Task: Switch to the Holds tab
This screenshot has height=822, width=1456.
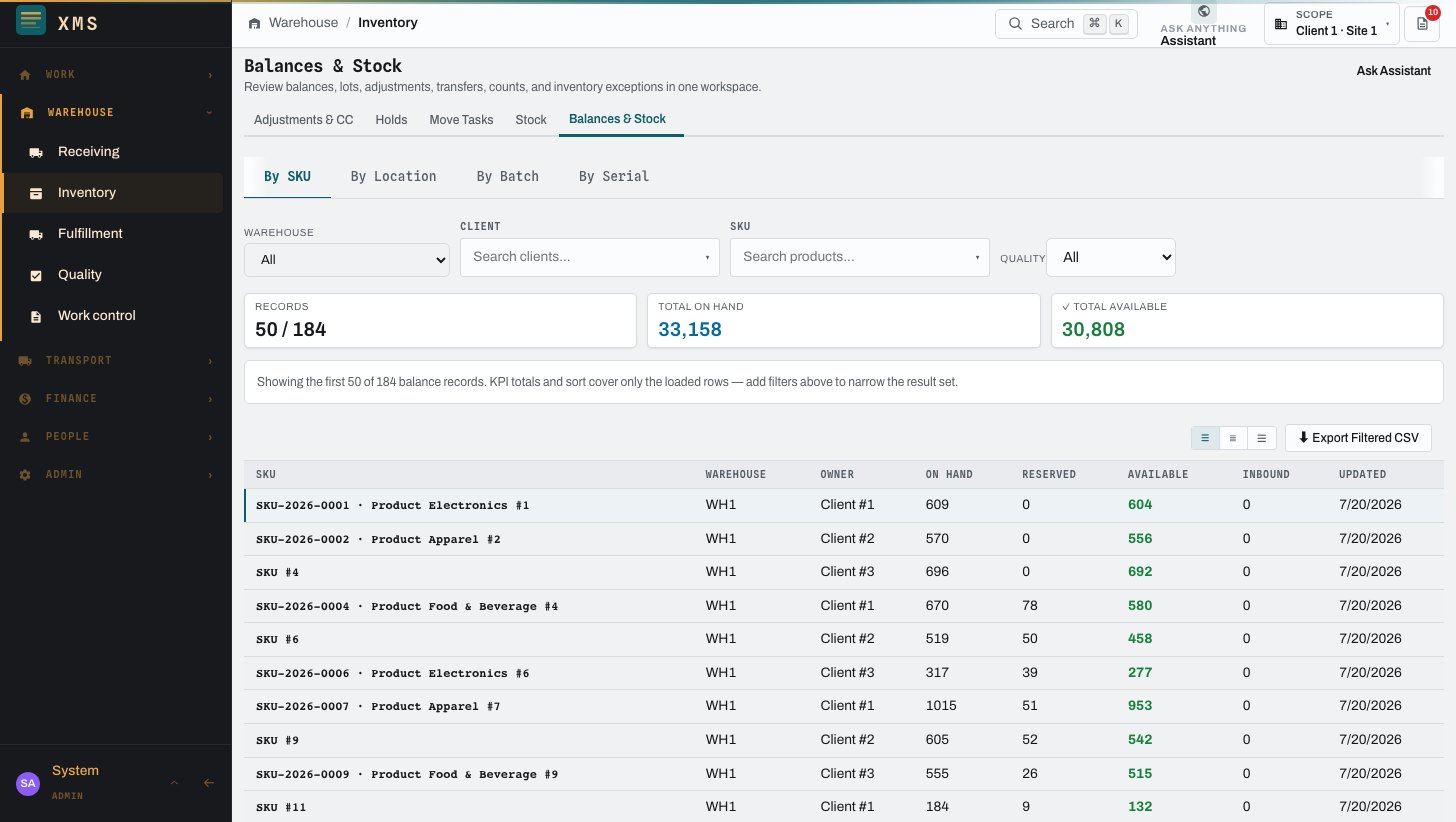Action: coord(391,119)
